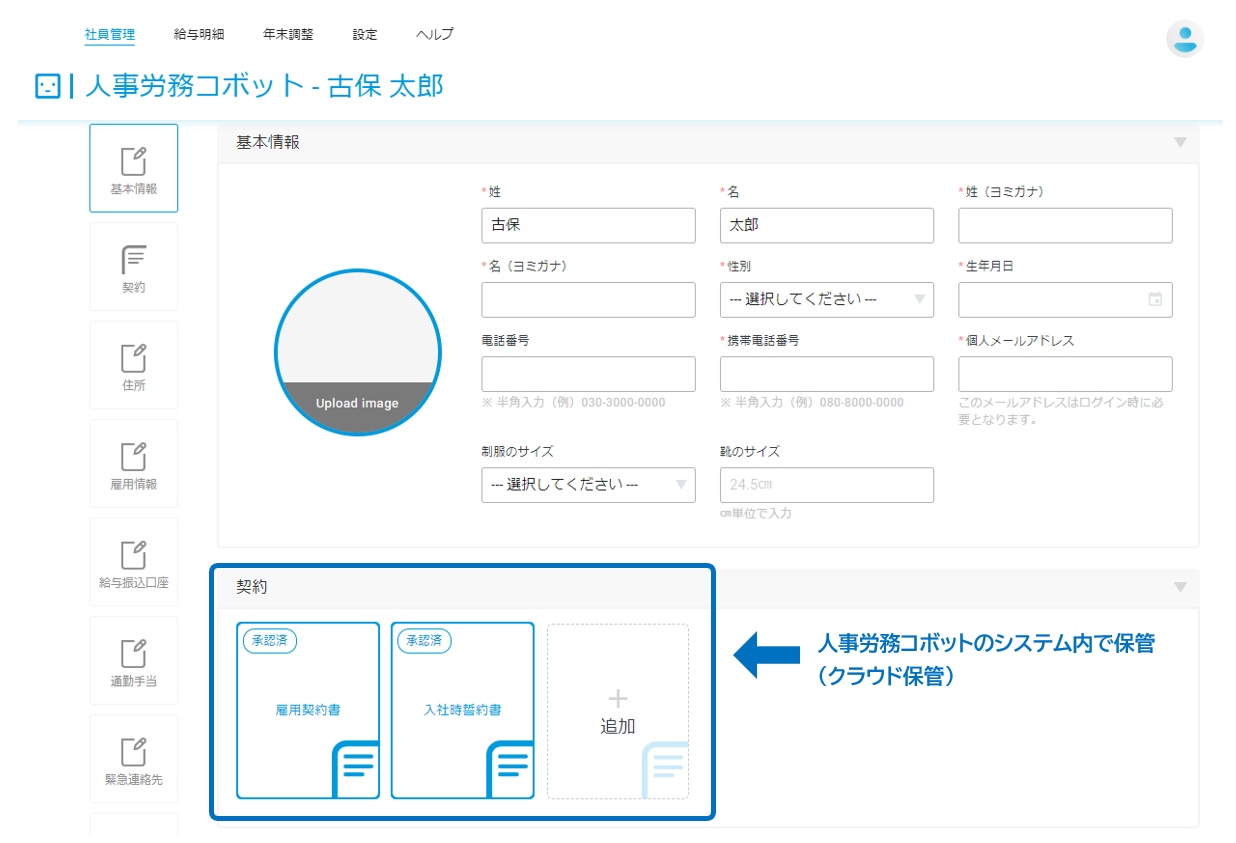This screenshot has width=1236, height=843.
Task: Click the Upload image photo circle
Action: [x=358, y=353]
